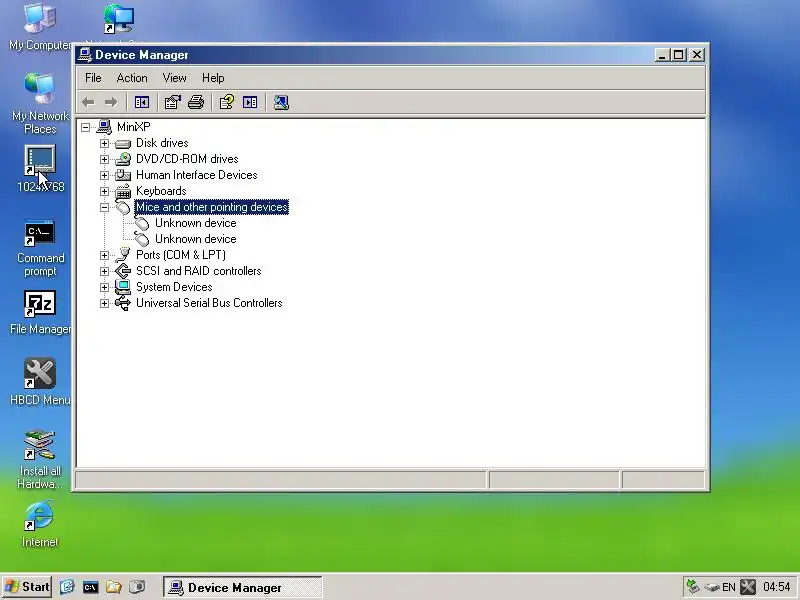The image size is (800, 600).
Task: Open the Help menu
Action: point(213,78)
